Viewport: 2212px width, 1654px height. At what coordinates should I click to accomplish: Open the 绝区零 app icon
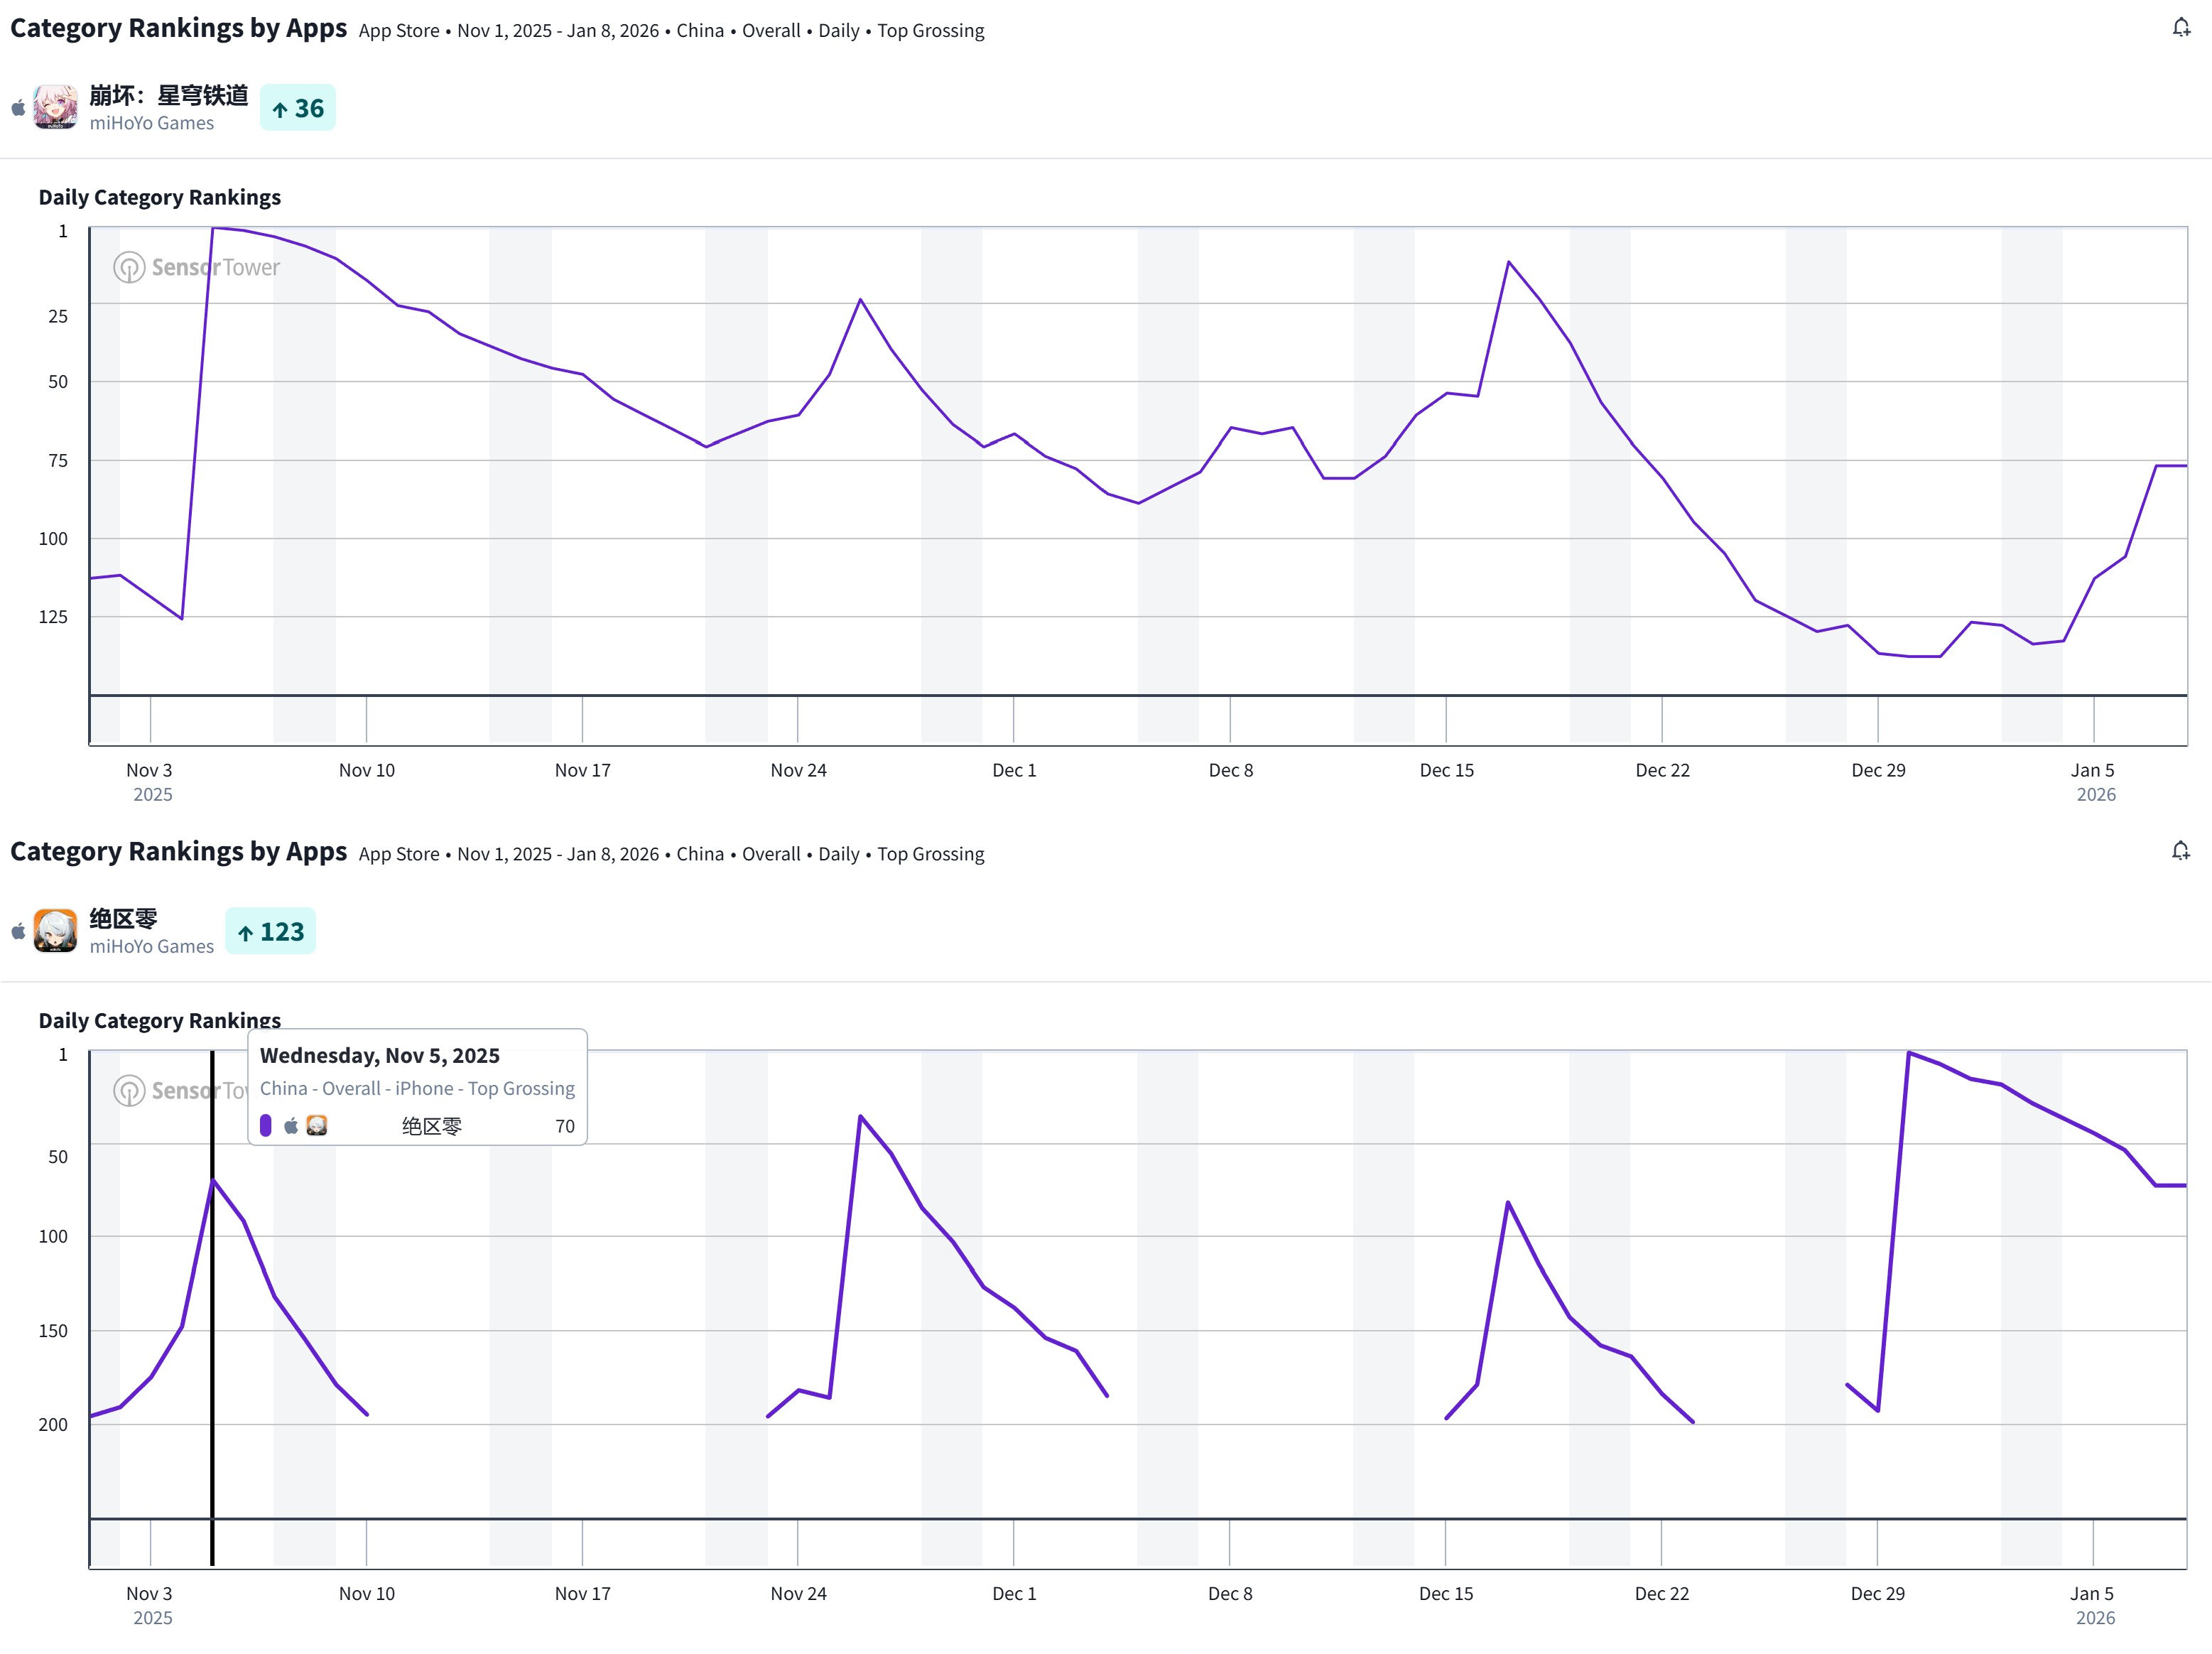click(x=55, y=930)
